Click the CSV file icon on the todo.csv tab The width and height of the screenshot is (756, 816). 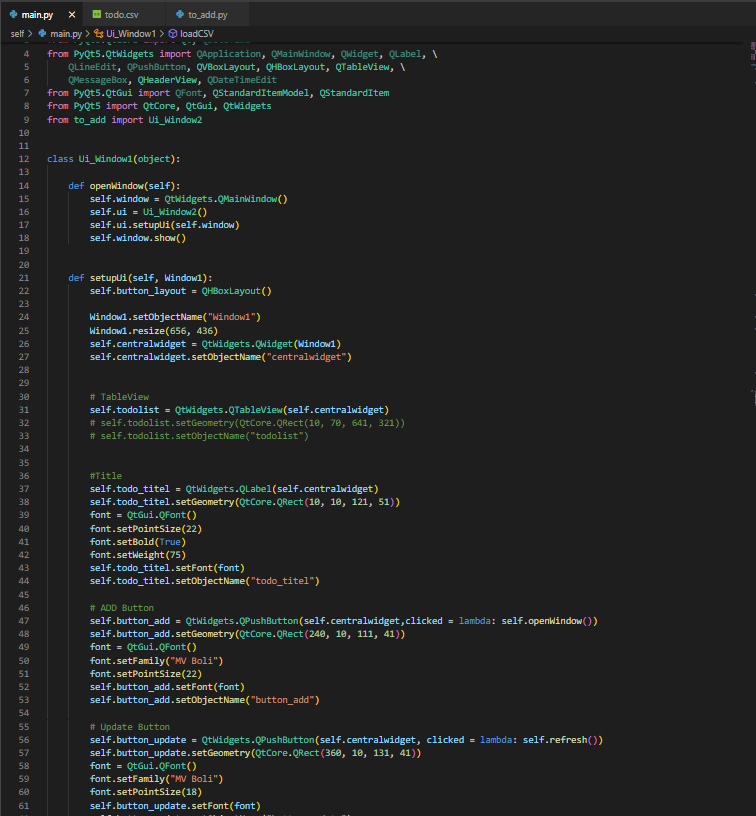97,15
